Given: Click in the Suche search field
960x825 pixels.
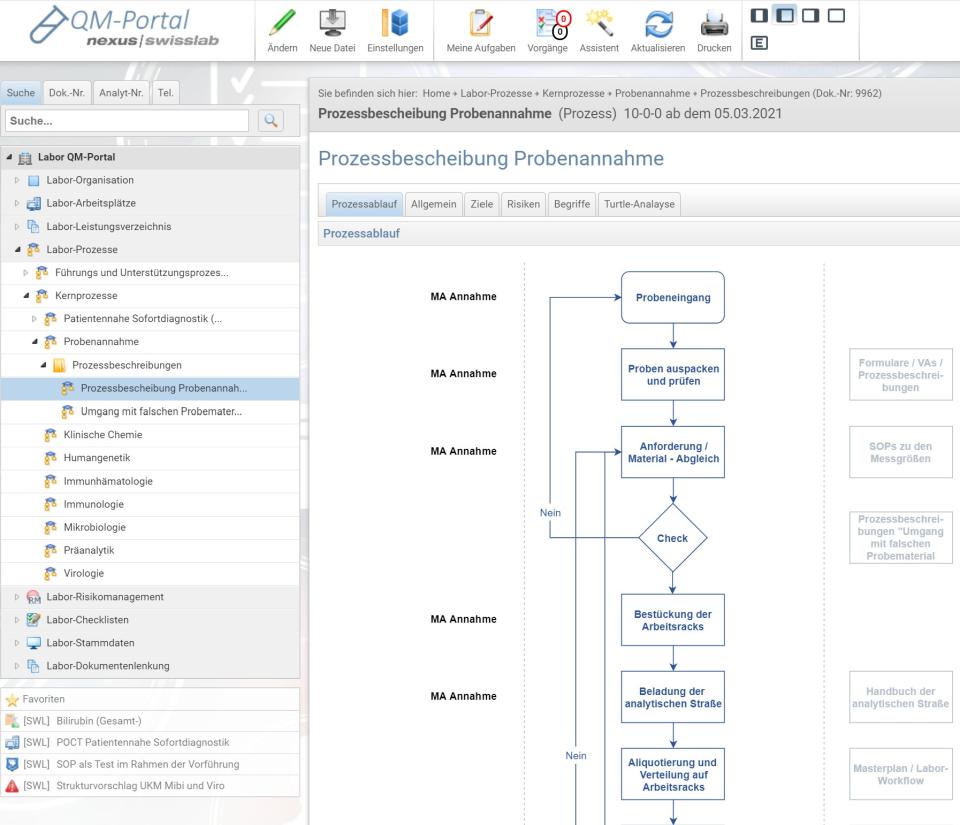Looking at the screenshot, I should 125,121.
